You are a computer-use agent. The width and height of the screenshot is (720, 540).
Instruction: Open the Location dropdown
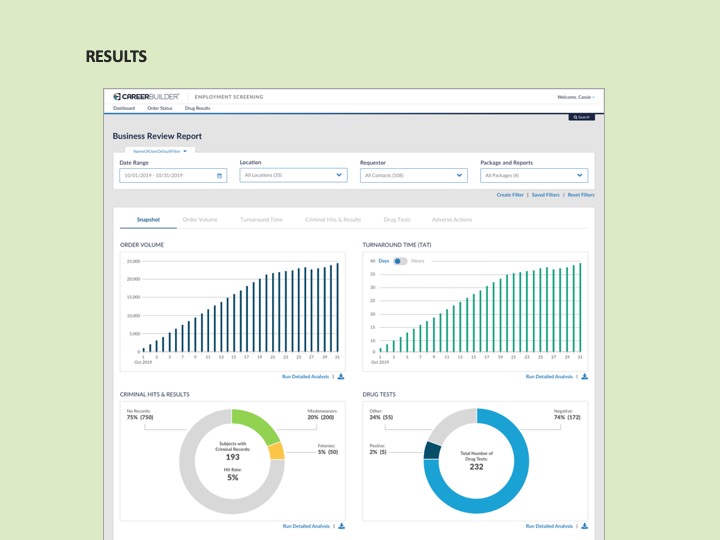pyautogui.click(x=293, y=175)
